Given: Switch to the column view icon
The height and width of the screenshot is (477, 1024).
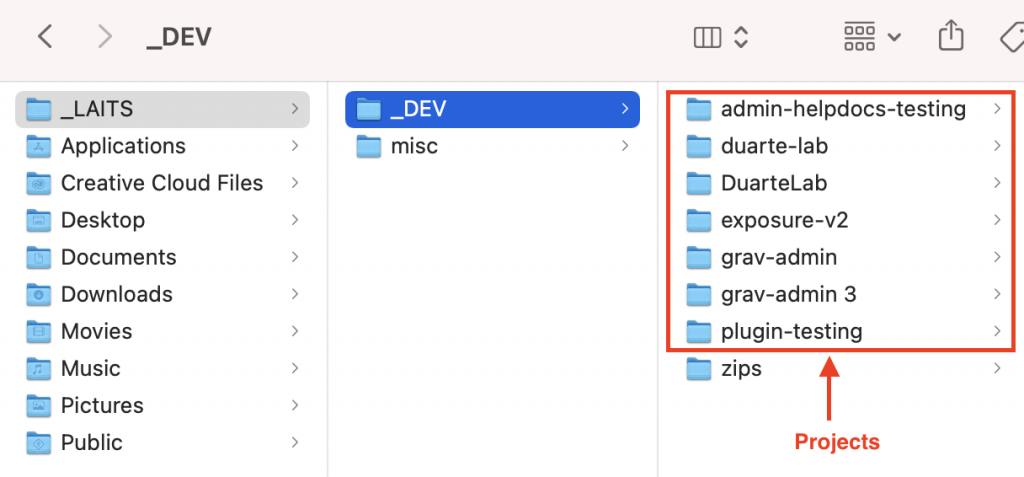Looking at the screenshot, I should (x=707, y=37).
